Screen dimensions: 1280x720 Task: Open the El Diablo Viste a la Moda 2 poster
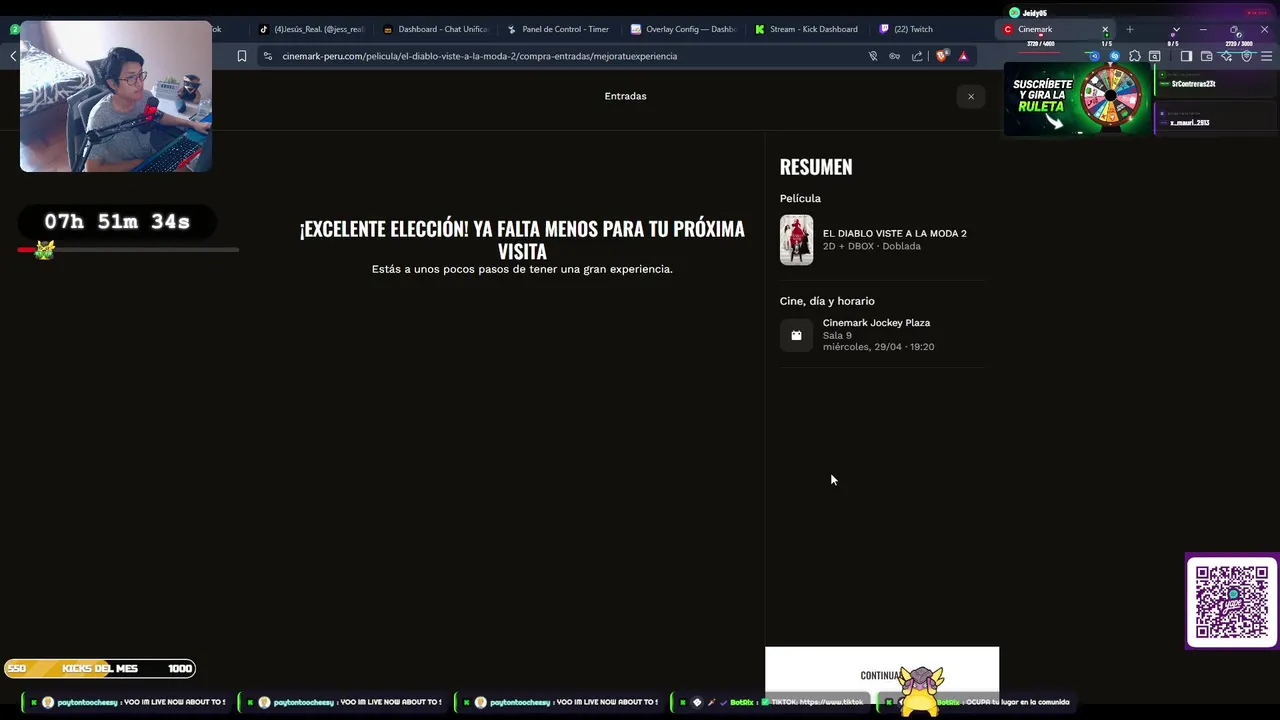797,240
